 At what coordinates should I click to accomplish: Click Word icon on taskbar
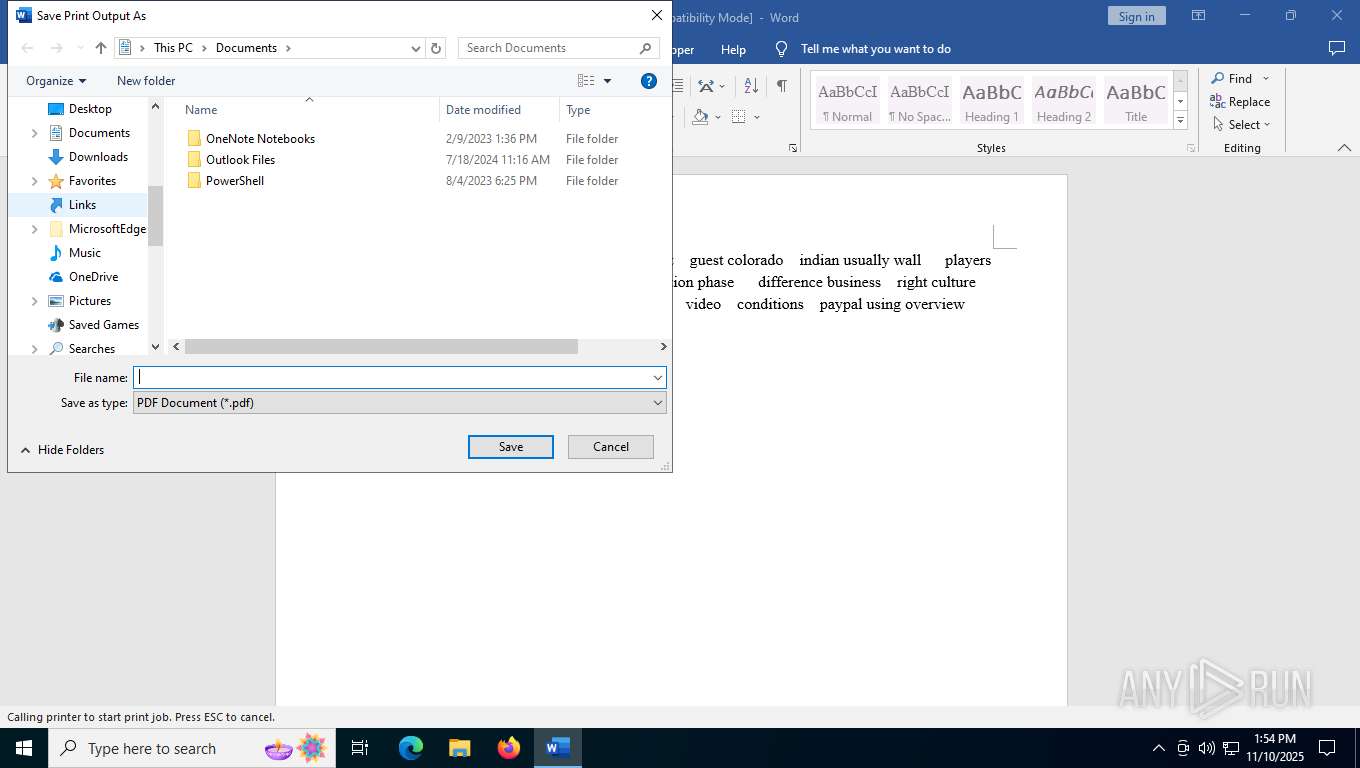(558, 748)
